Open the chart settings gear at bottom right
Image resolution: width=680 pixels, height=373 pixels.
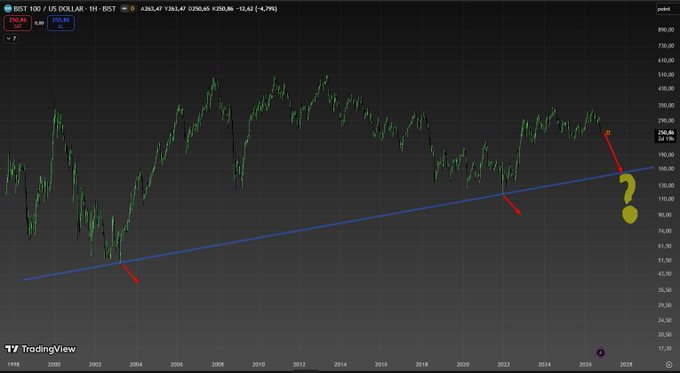(669, 364)
